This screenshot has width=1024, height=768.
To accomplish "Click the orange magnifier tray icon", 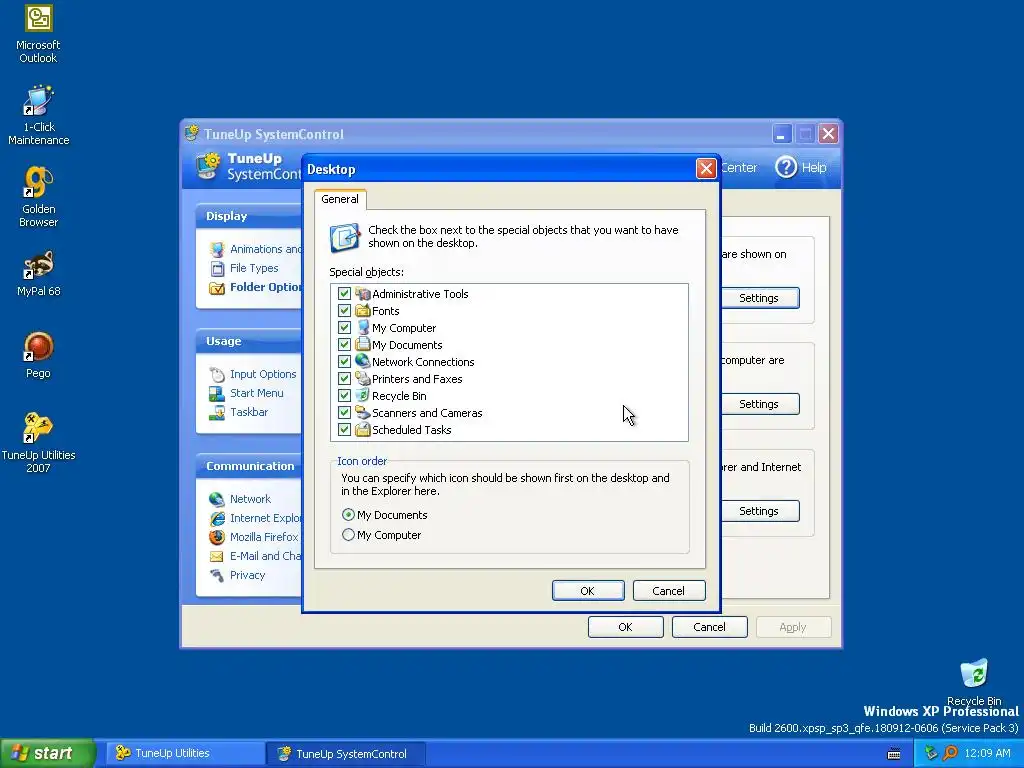I will 950,753.
